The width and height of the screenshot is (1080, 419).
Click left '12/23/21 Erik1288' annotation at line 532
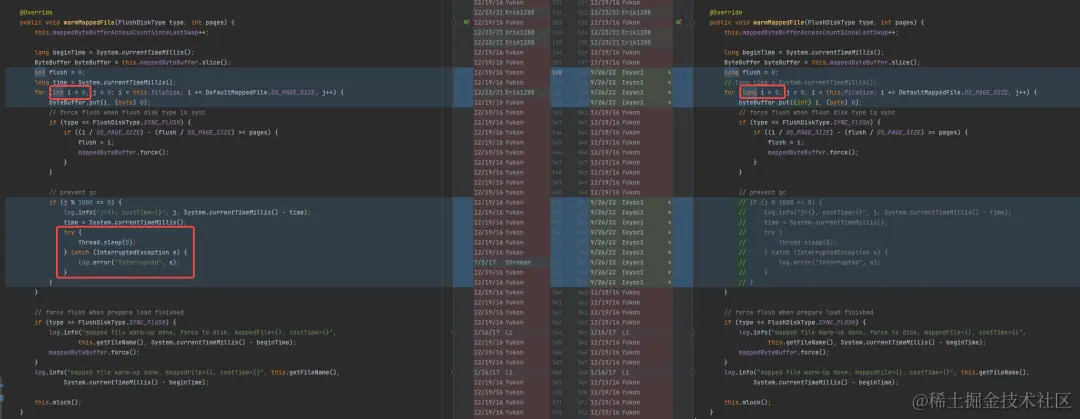click(x=504, y=12)
